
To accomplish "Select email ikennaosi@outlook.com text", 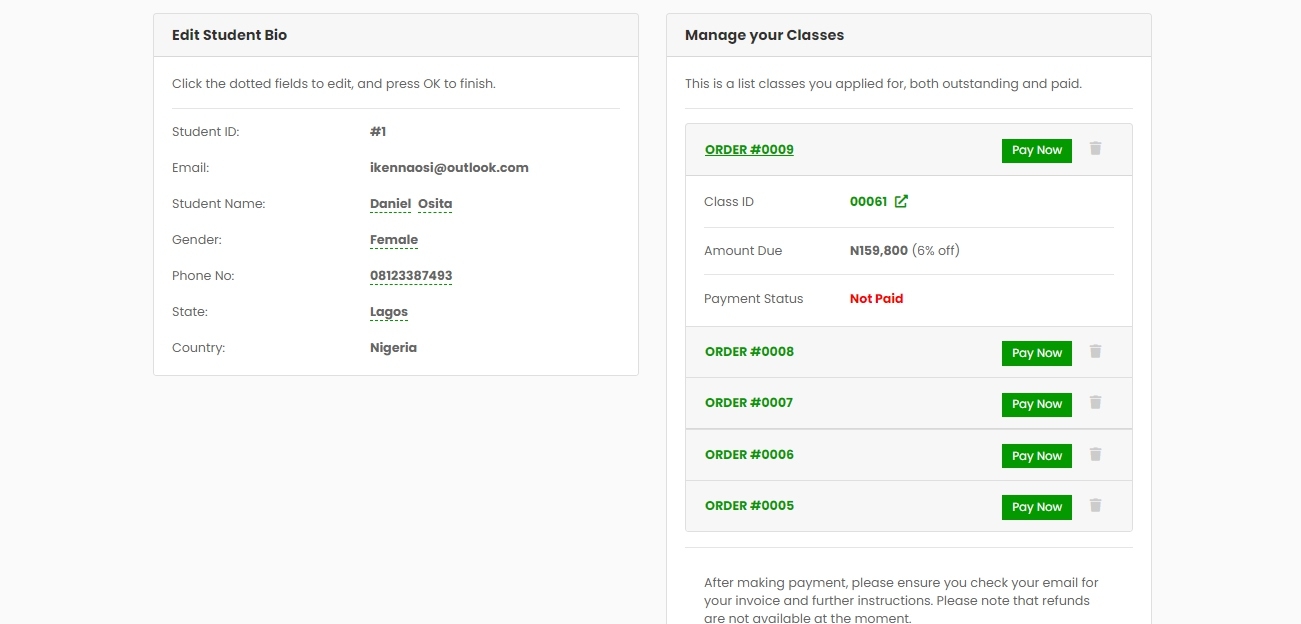I will [x=449, y=168].
